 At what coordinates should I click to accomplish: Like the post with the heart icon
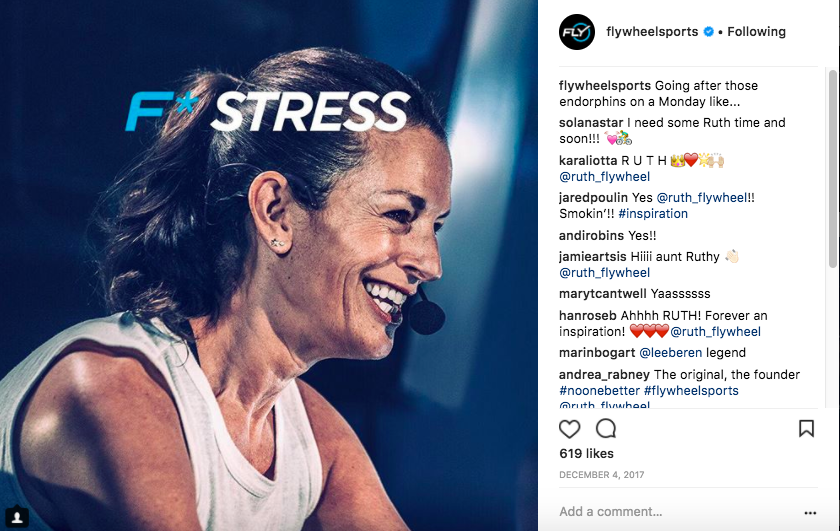click(x=569, y=429)
